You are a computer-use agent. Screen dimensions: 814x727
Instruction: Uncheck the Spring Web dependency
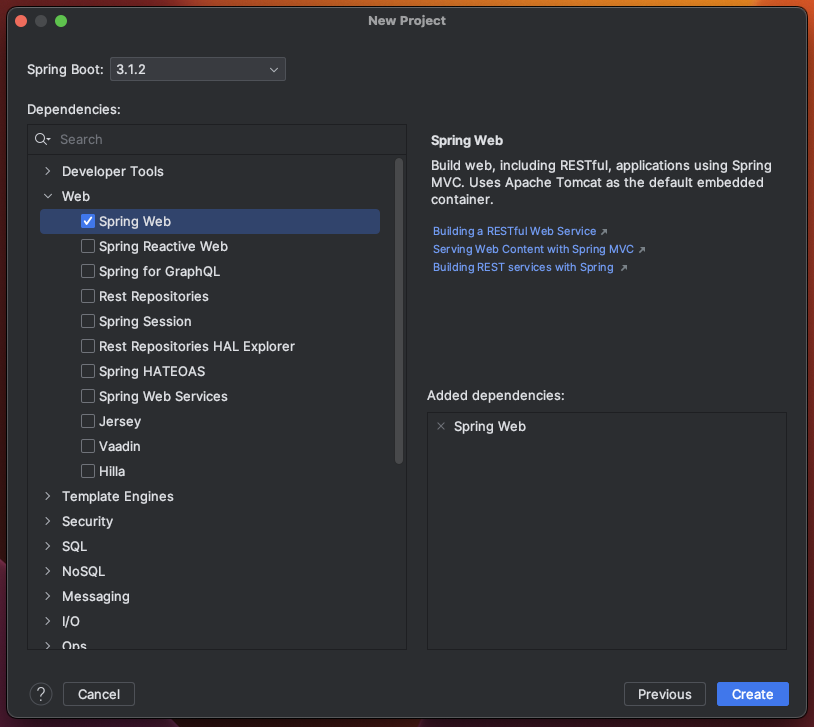87,221
